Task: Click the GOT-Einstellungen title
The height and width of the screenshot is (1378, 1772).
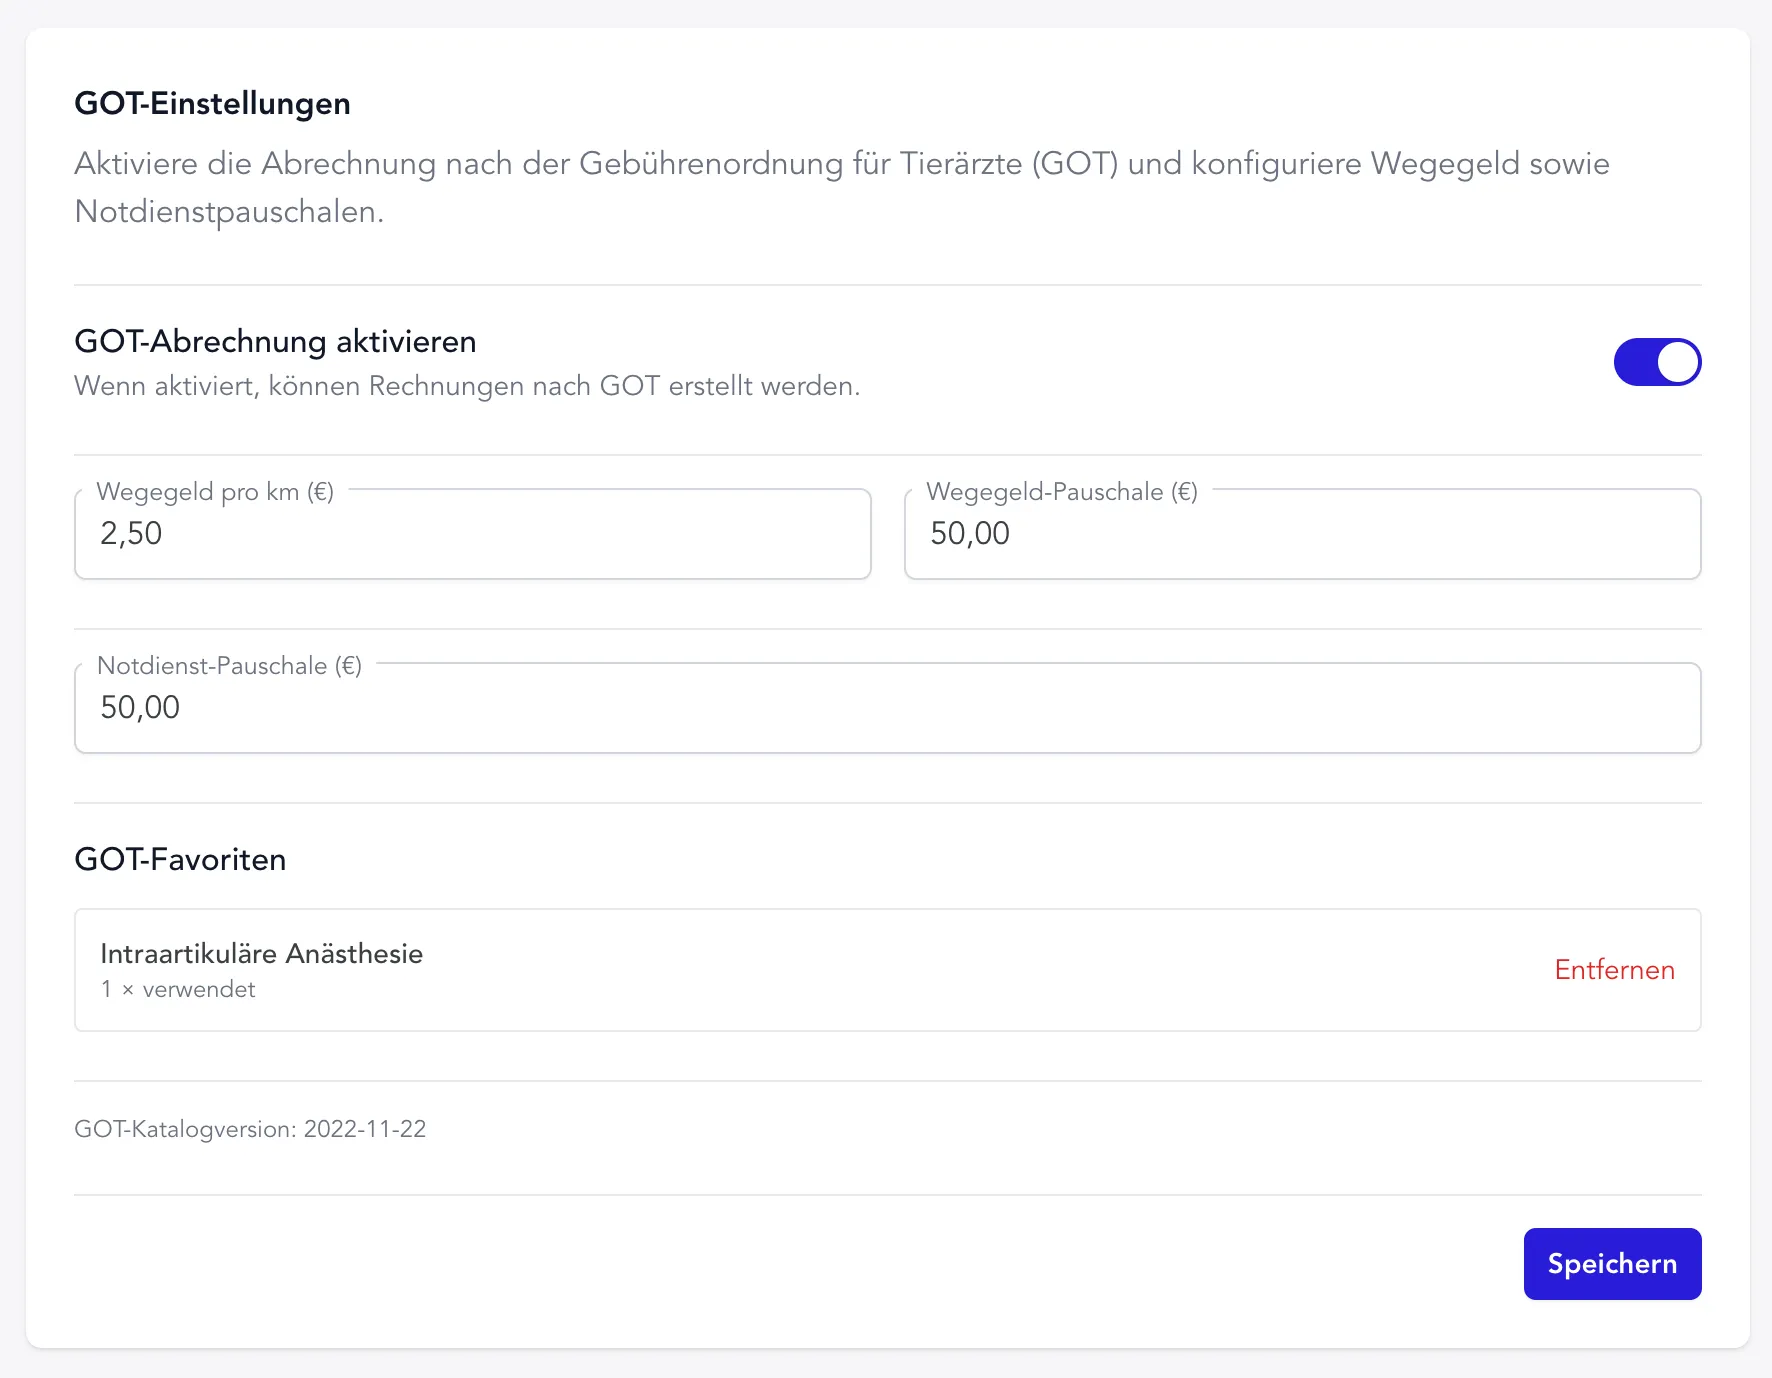Action: click(x=212, y=104)
